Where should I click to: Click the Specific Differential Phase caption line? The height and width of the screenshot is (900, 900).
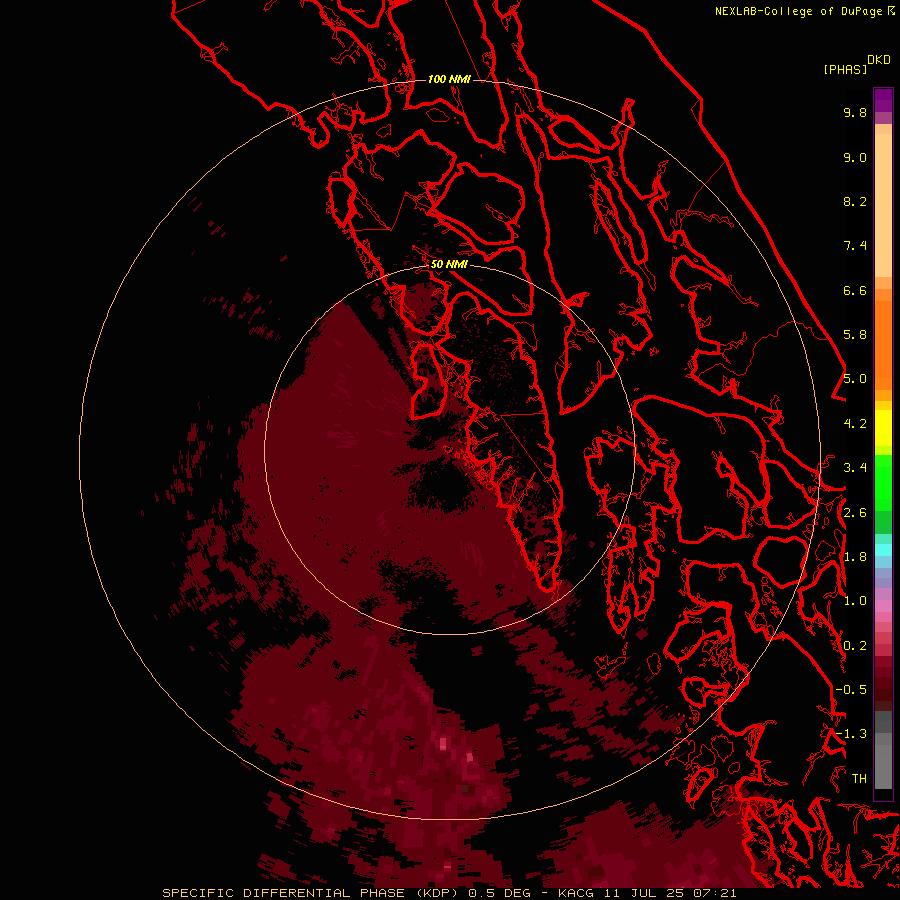[x=449, y=893]
